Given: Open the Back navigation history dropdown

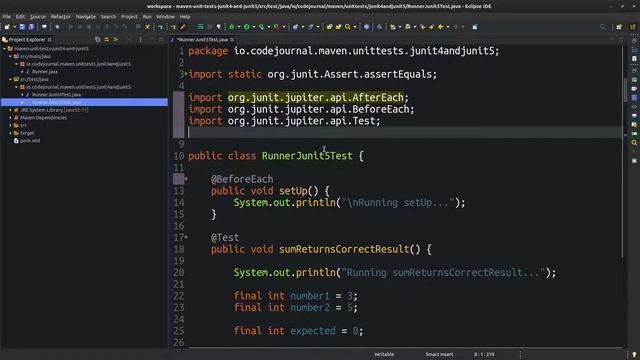Looking at the screenshot, I should click(448, 27).
